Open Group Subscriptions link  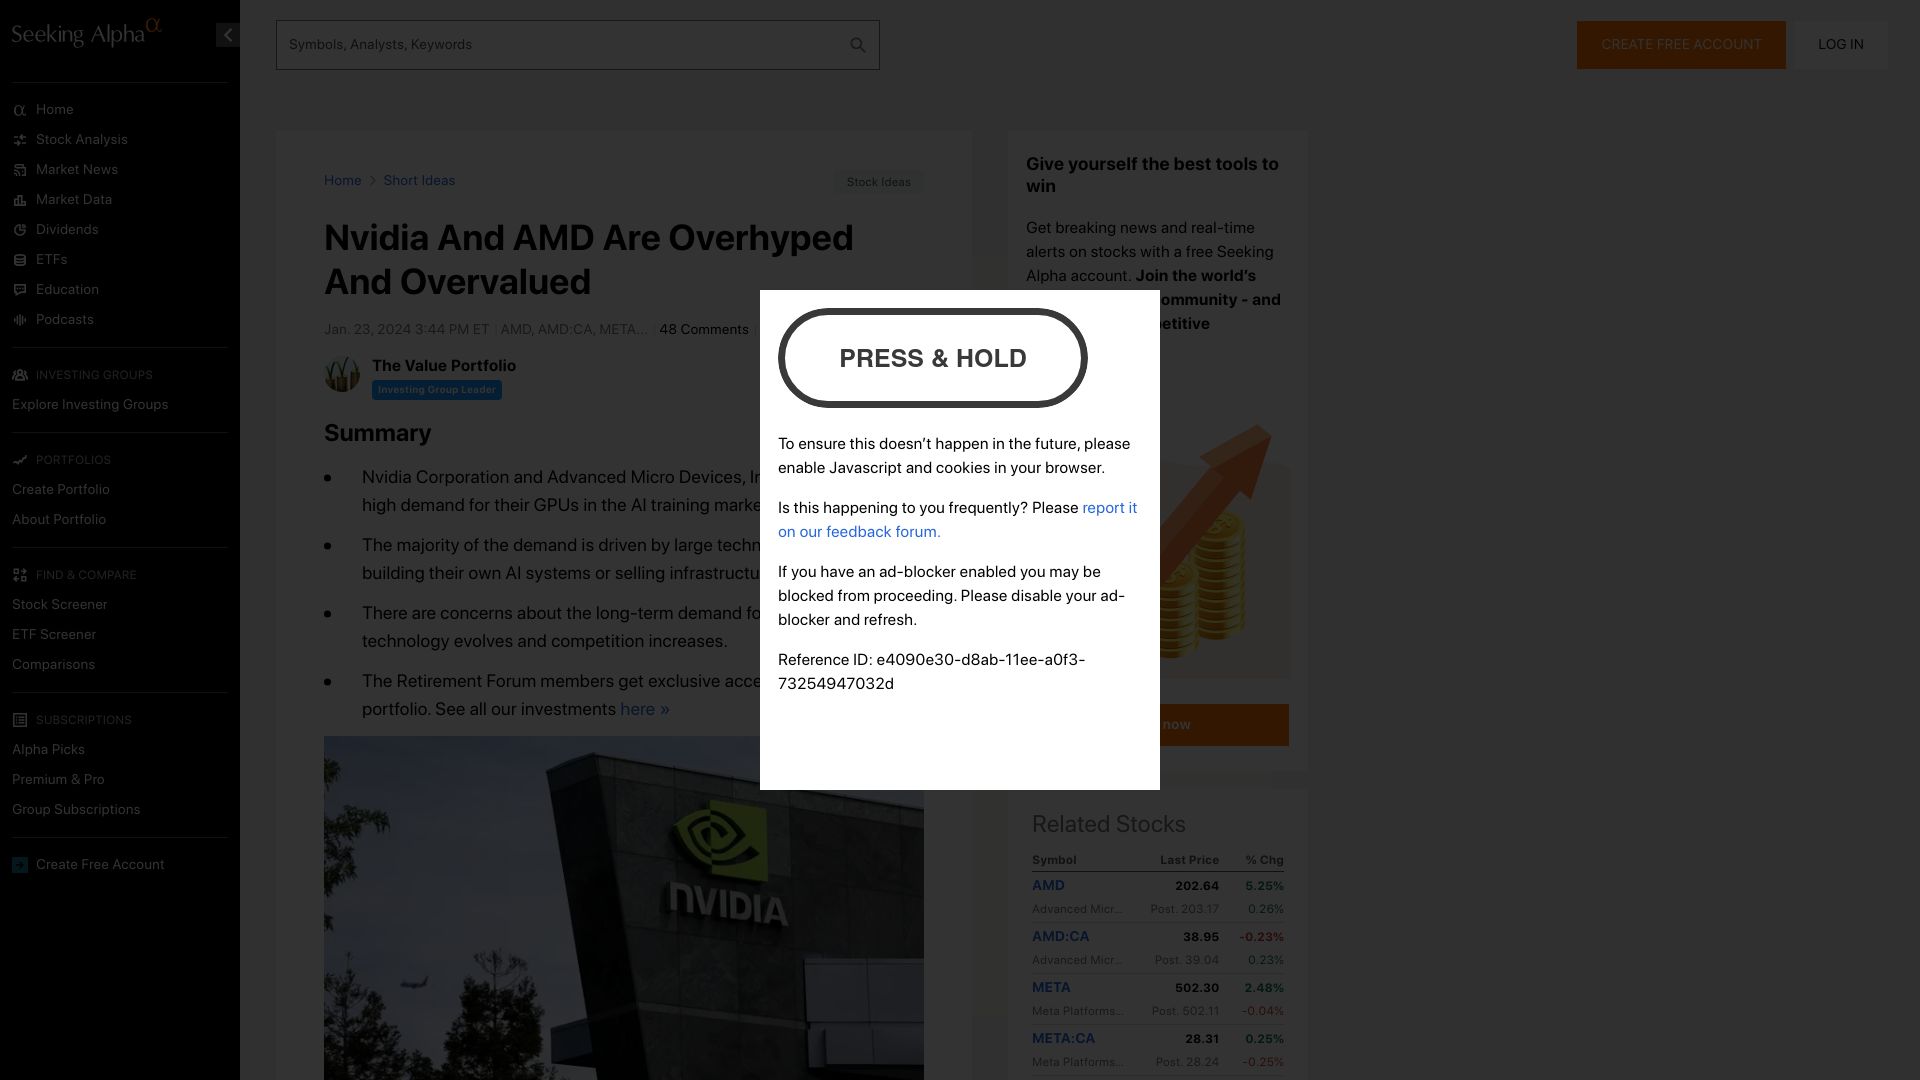tap(76, 810)
